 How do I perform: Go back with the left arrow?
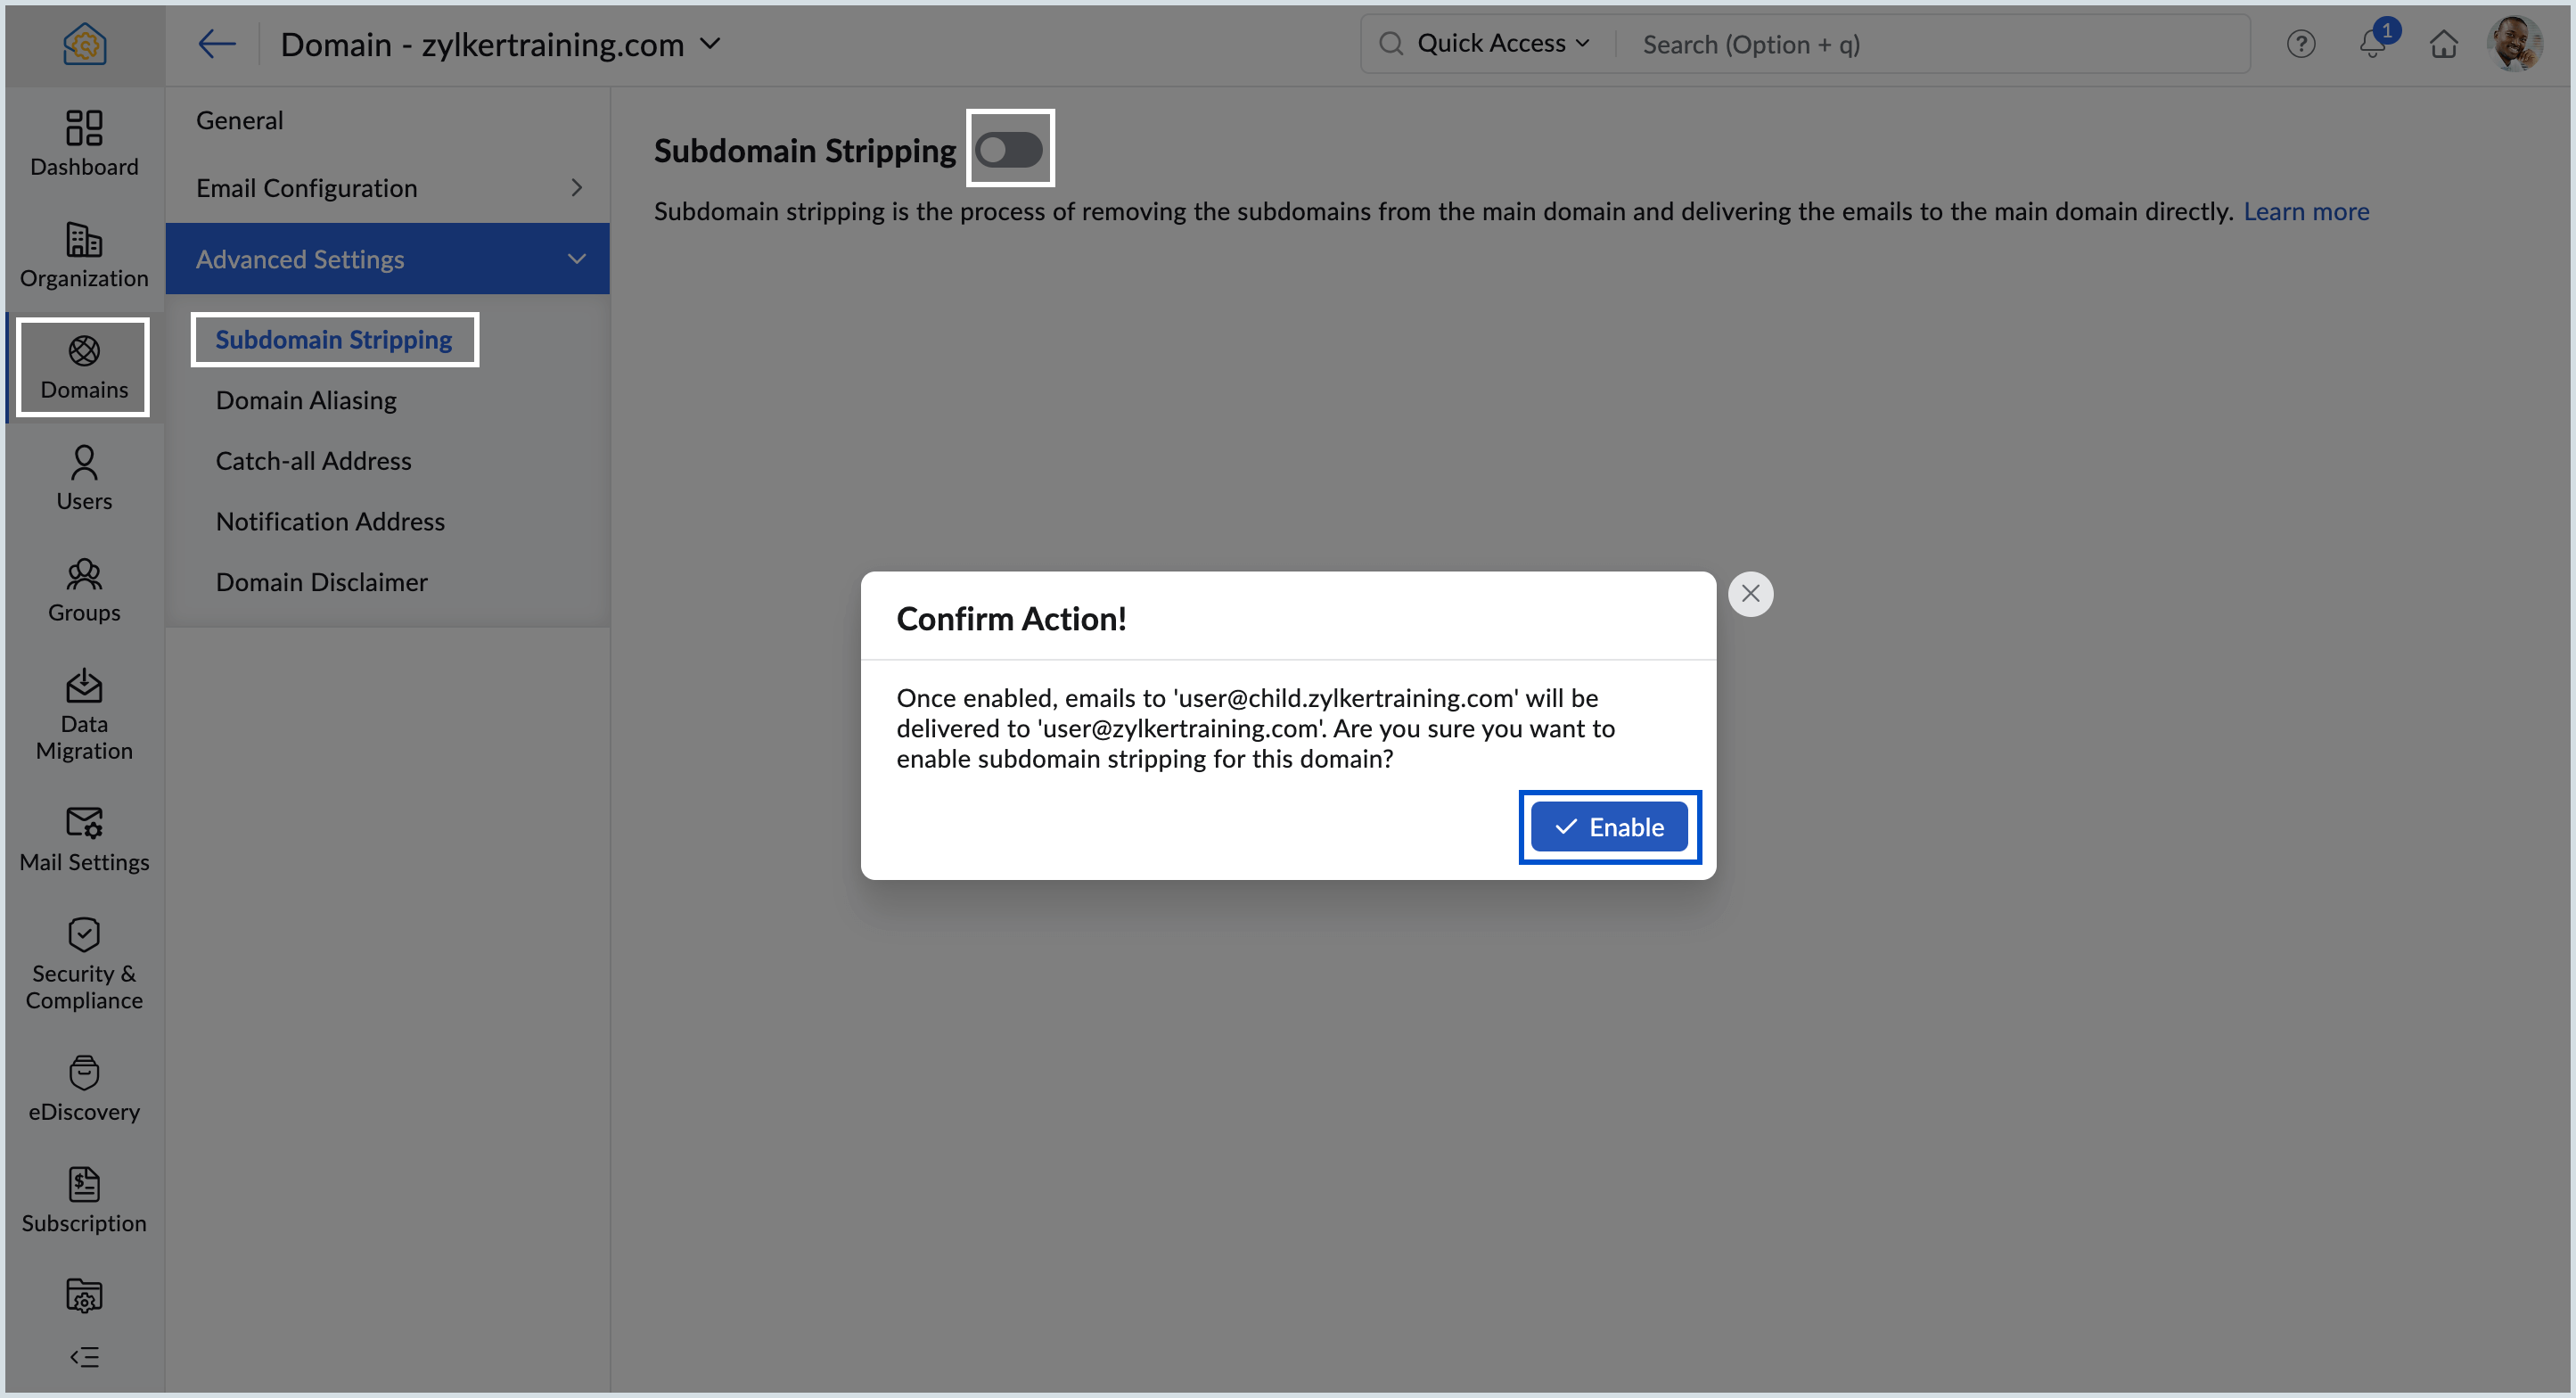coord(216,43)
